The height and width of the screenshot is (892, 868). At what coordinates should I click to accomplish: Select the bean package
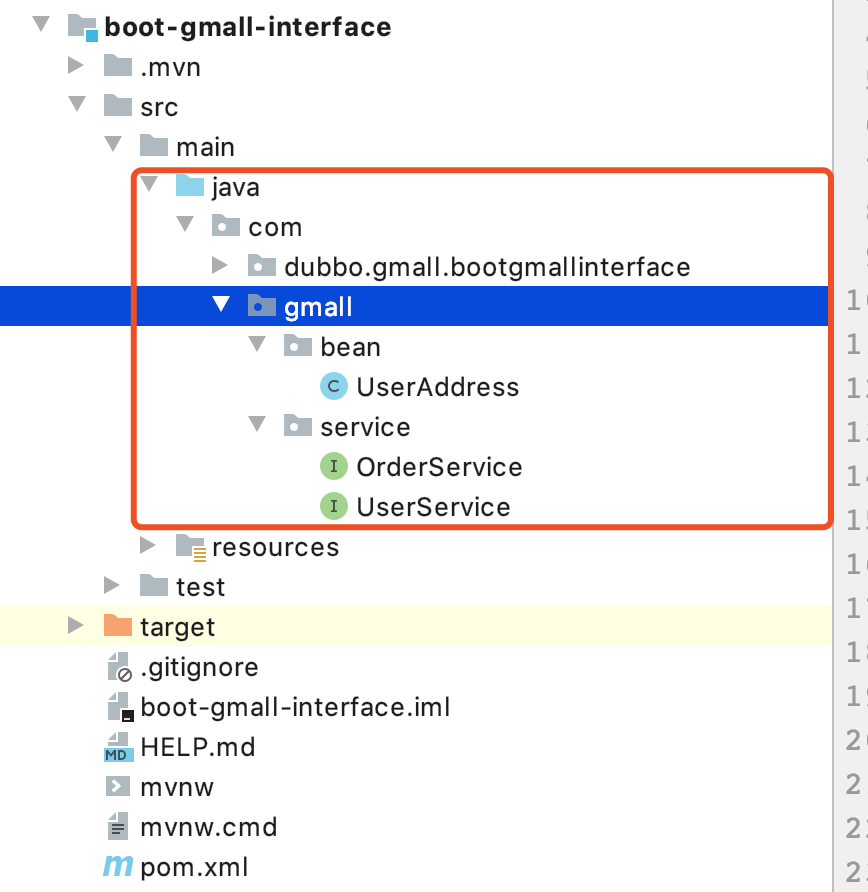coord(350,347)
